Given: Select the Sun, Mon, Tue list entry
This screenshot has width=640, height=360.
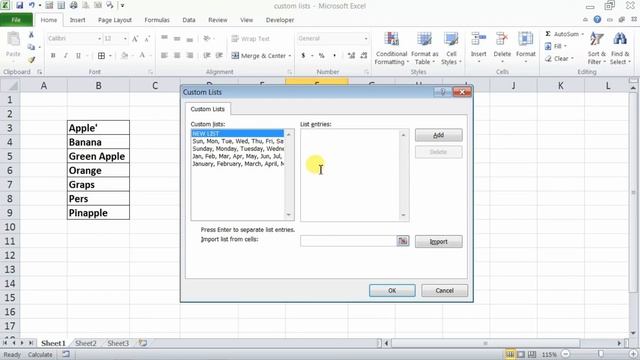Looking at the screenshot, I should (x=238, y=141).
